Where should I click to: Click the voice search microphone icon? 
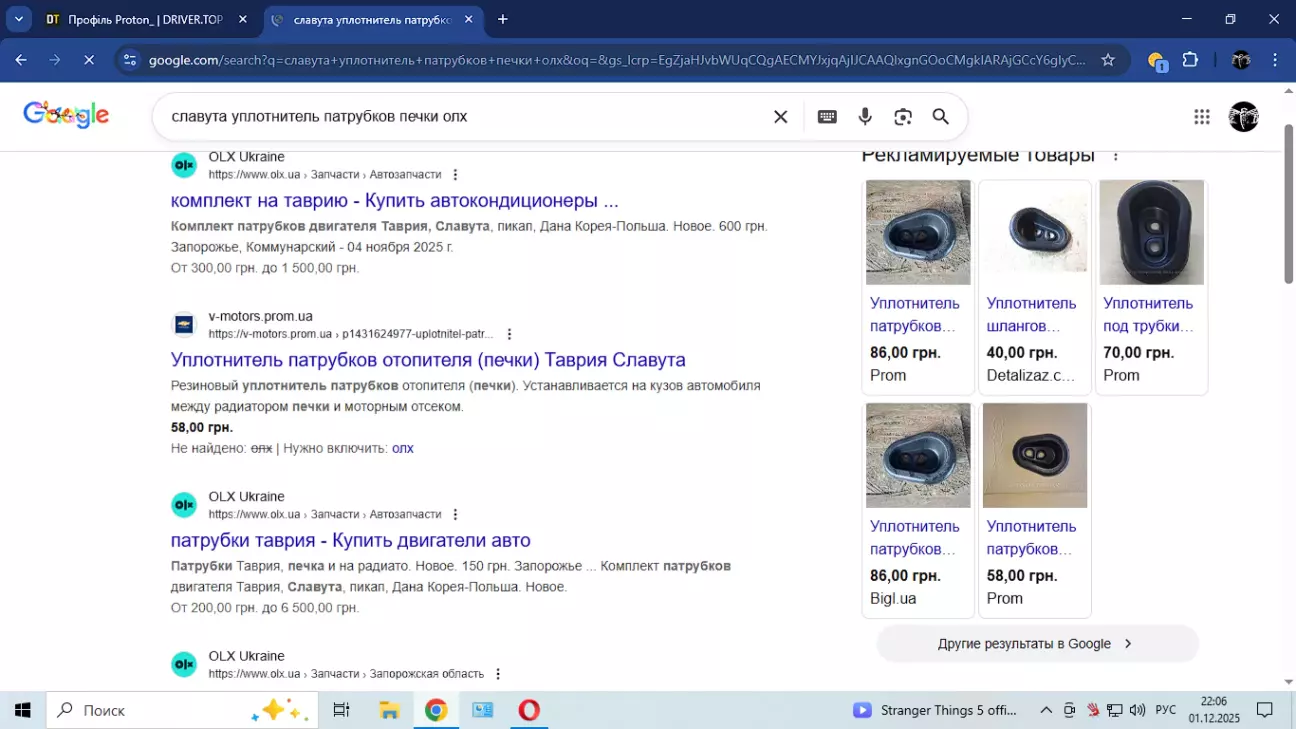coord(865,117)
